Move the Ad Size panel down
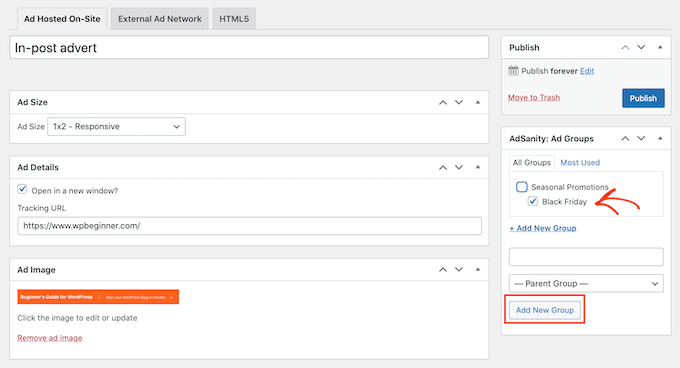The image size is (680, 368). pos(459,102)
